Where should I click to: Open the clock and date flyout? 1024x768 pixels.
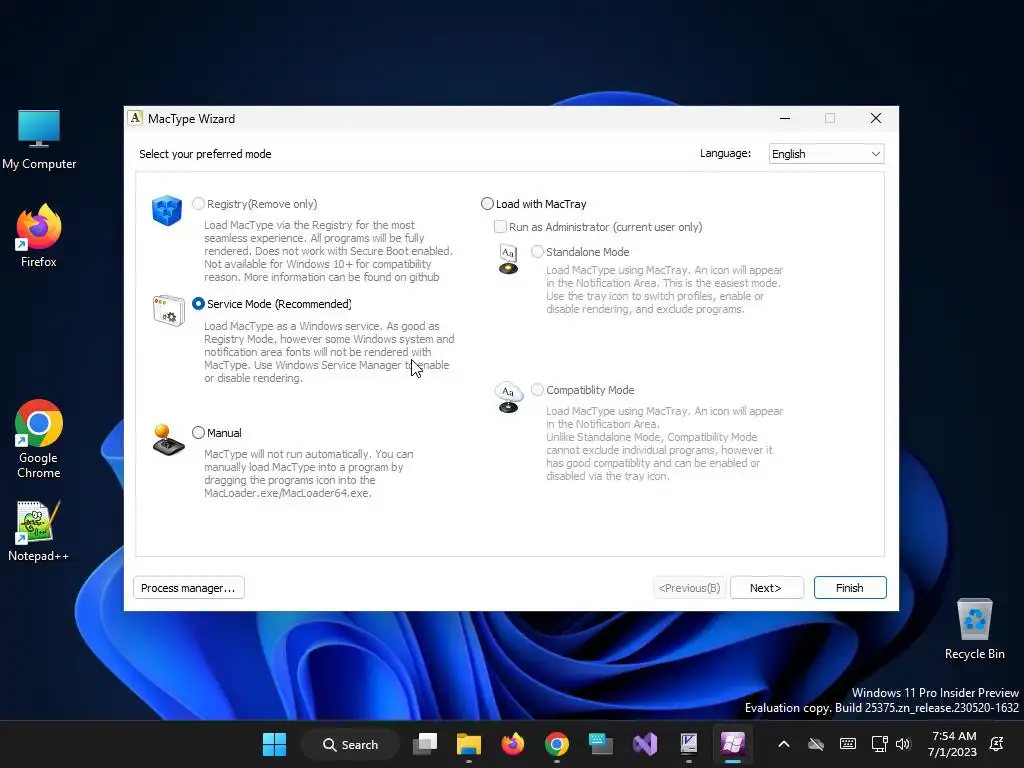[953, 744]
